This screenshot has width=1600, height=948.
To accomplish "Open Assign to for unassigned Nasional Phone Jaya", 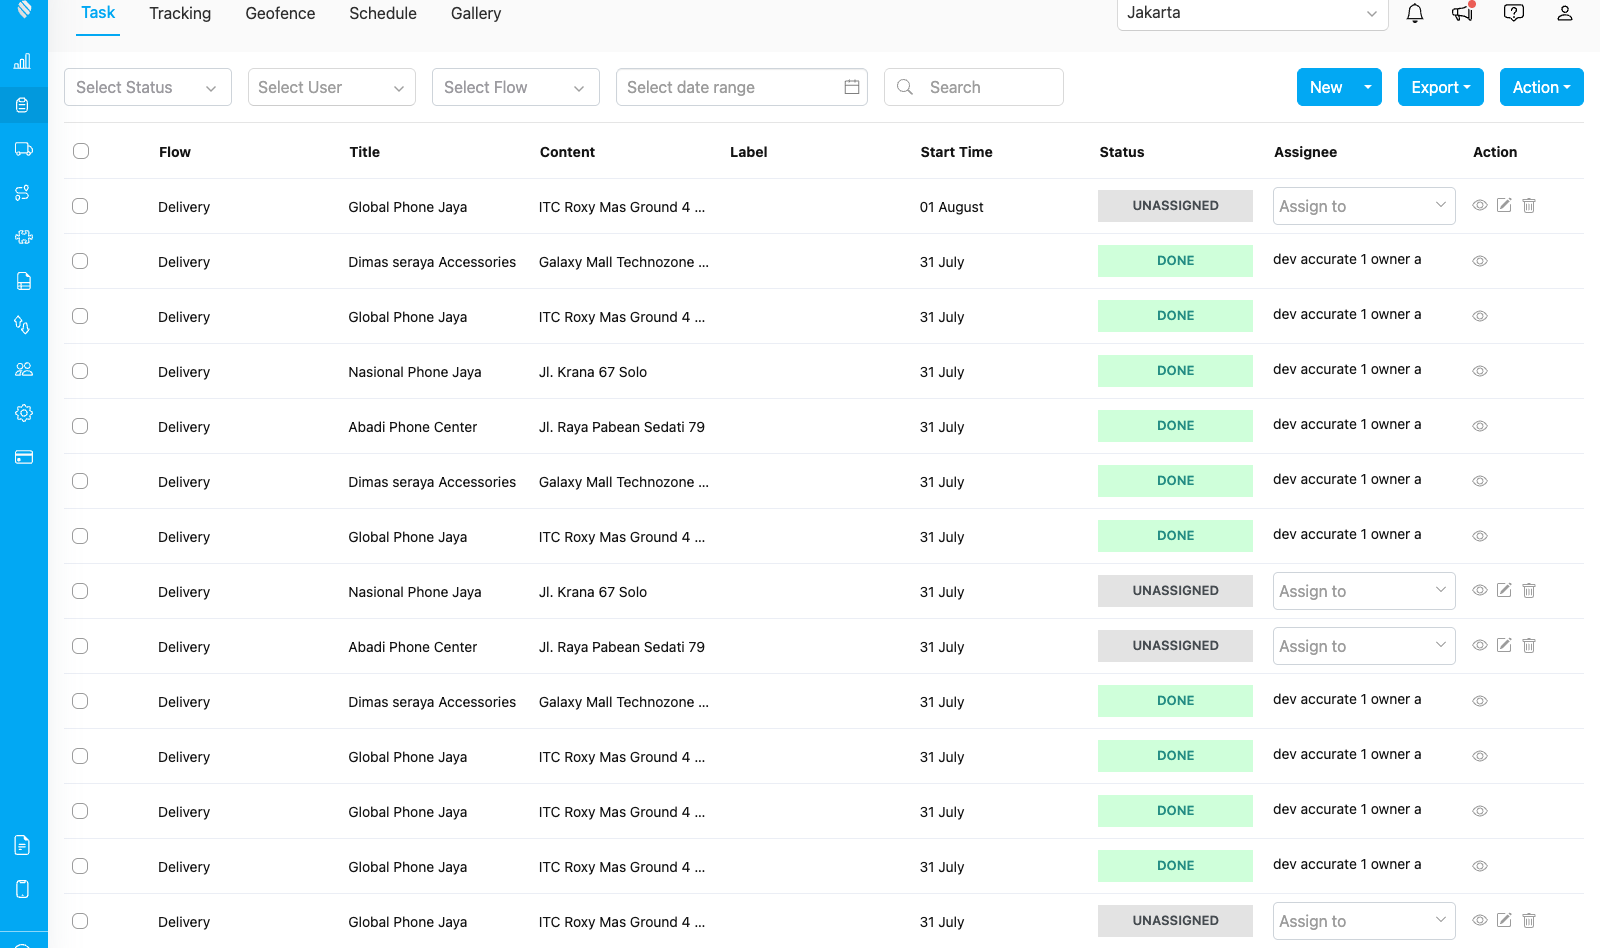I will click(x=1364, y=591).
